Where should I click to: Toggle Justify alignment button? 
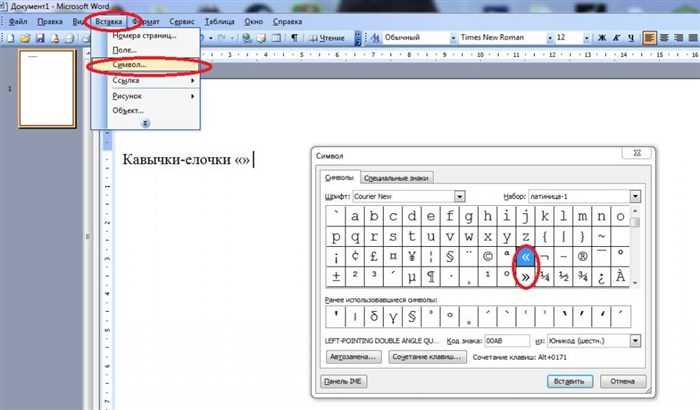693,38
